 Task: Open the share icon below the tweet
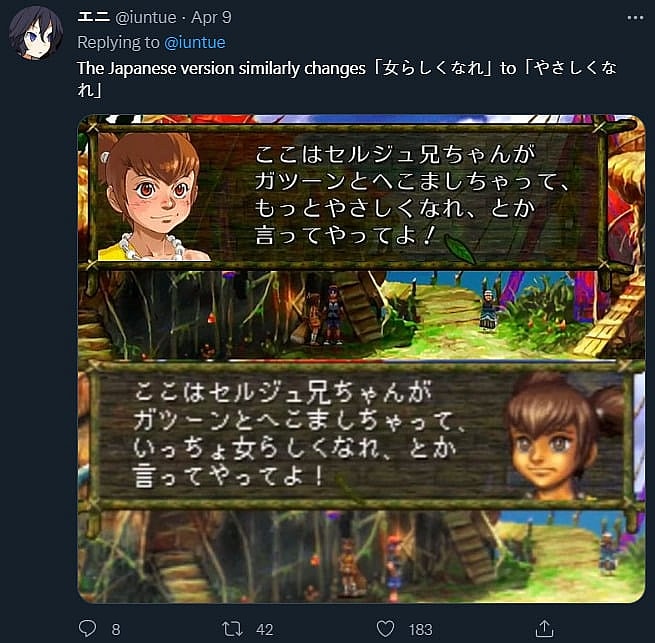(545, 628)
